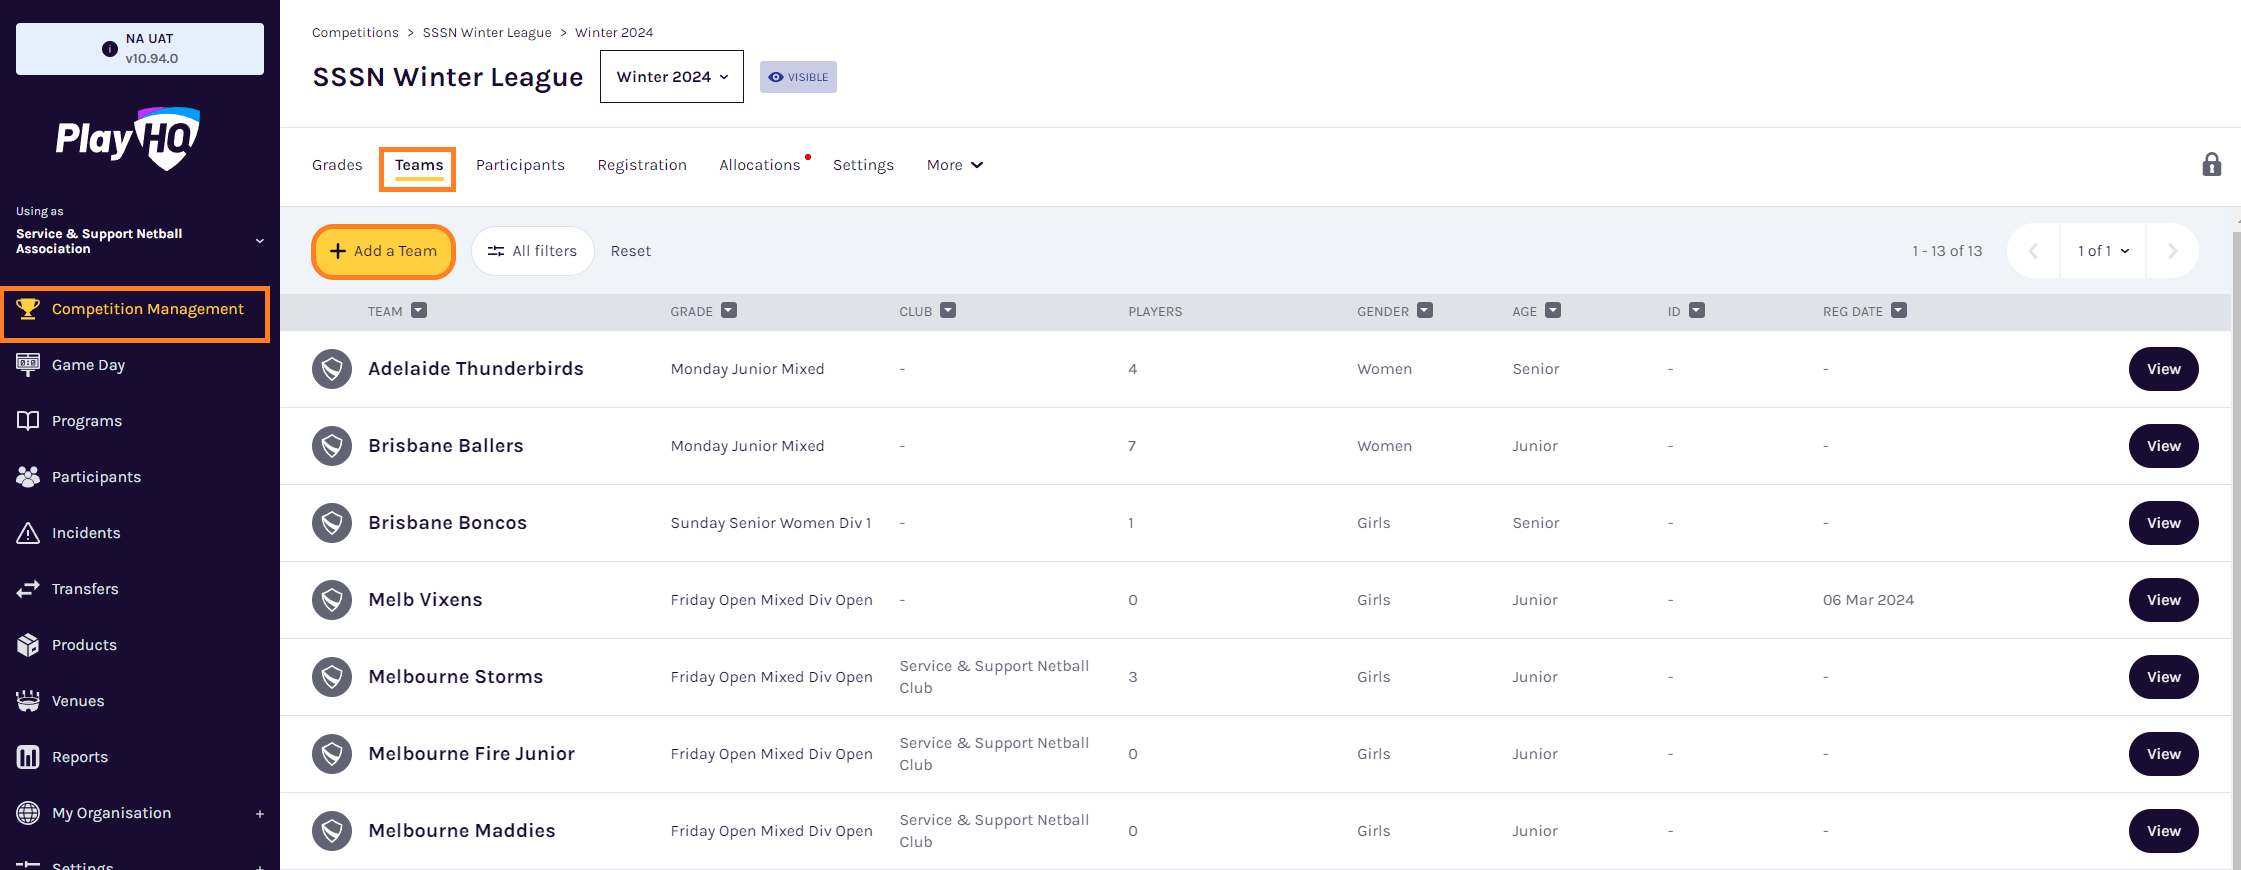Click the Competition Management trophy icon
This screenshot has height=870, width=2241.
point(28,309)
